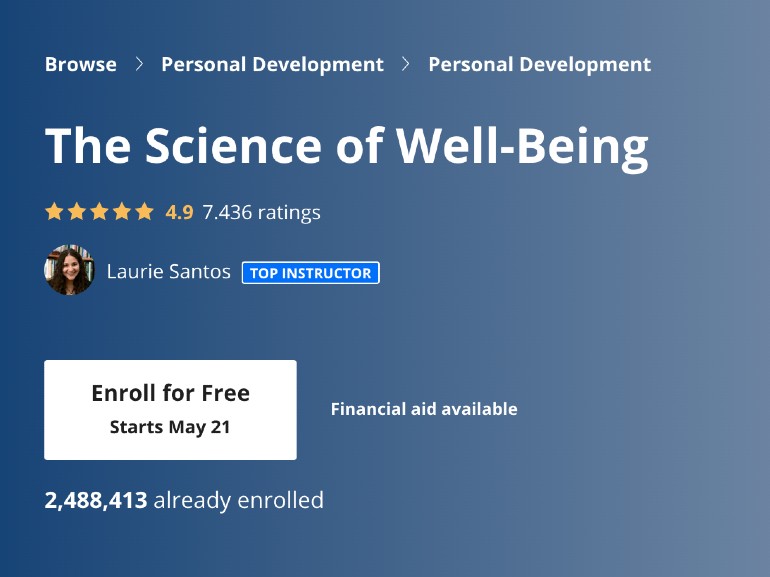770x577 pixels.
Task: Click the third rating star
Action: point(99,212)
